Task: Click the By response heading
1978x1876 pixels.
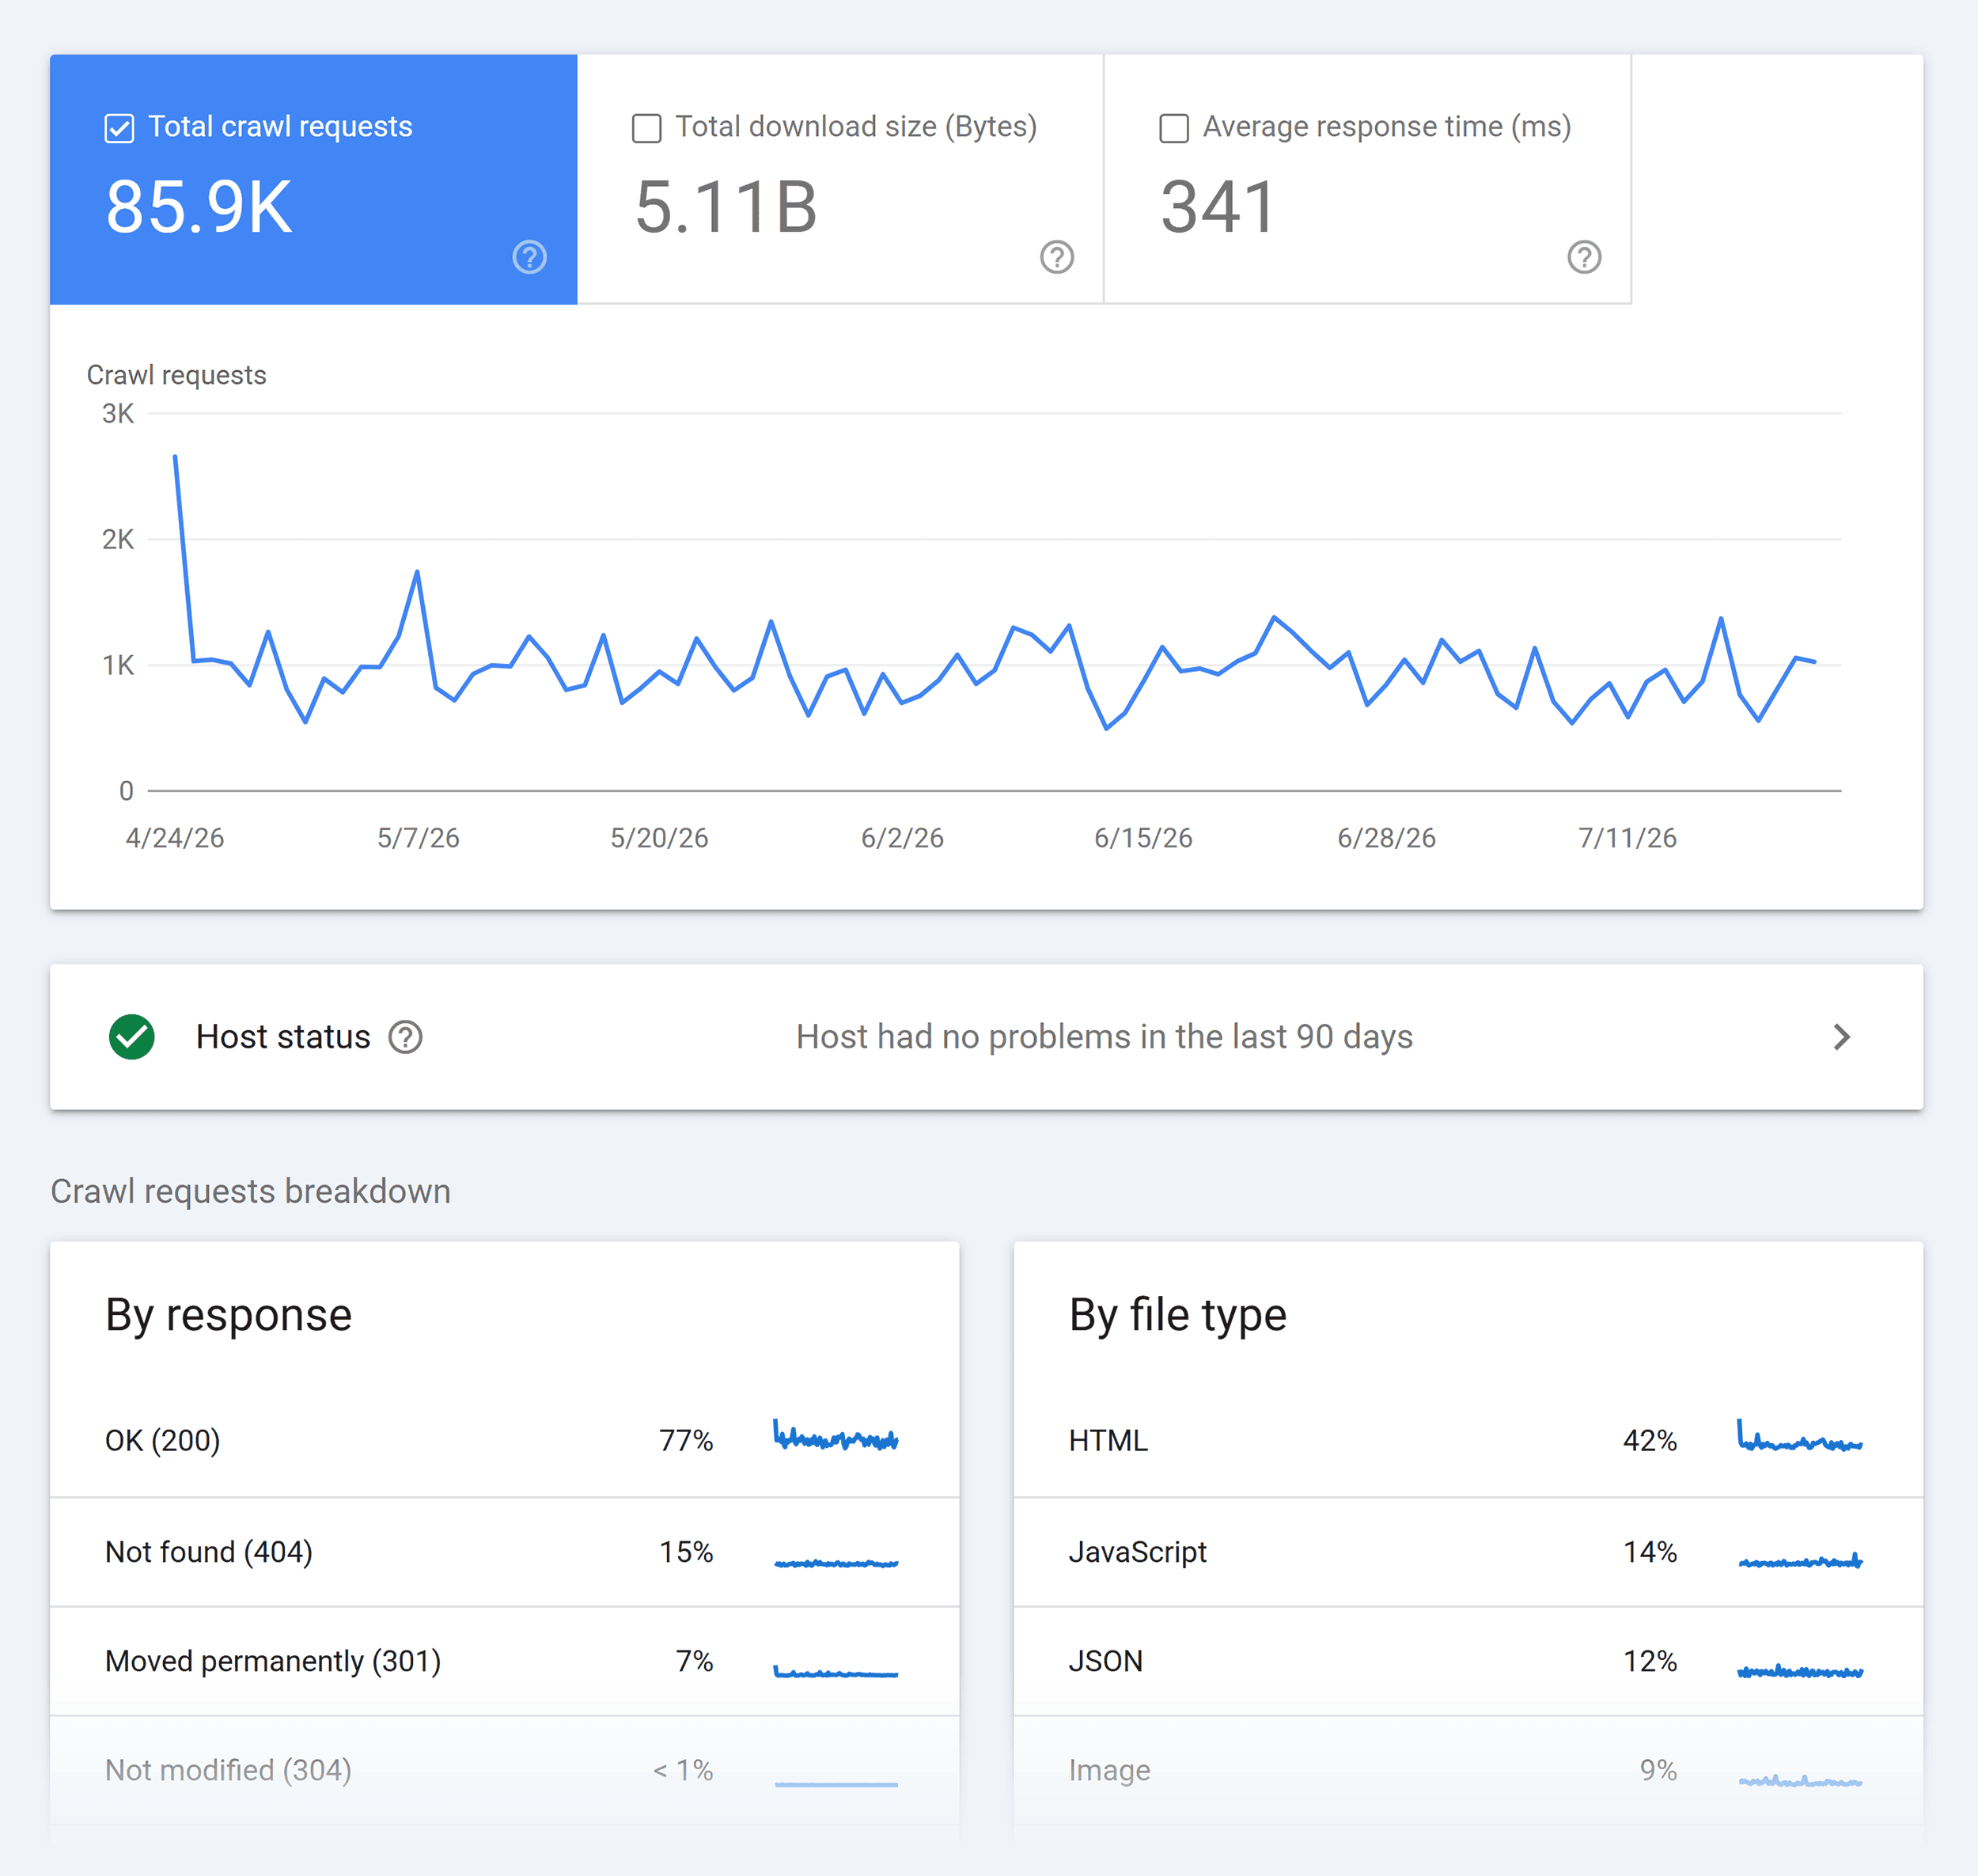Action: point(228,1316)
